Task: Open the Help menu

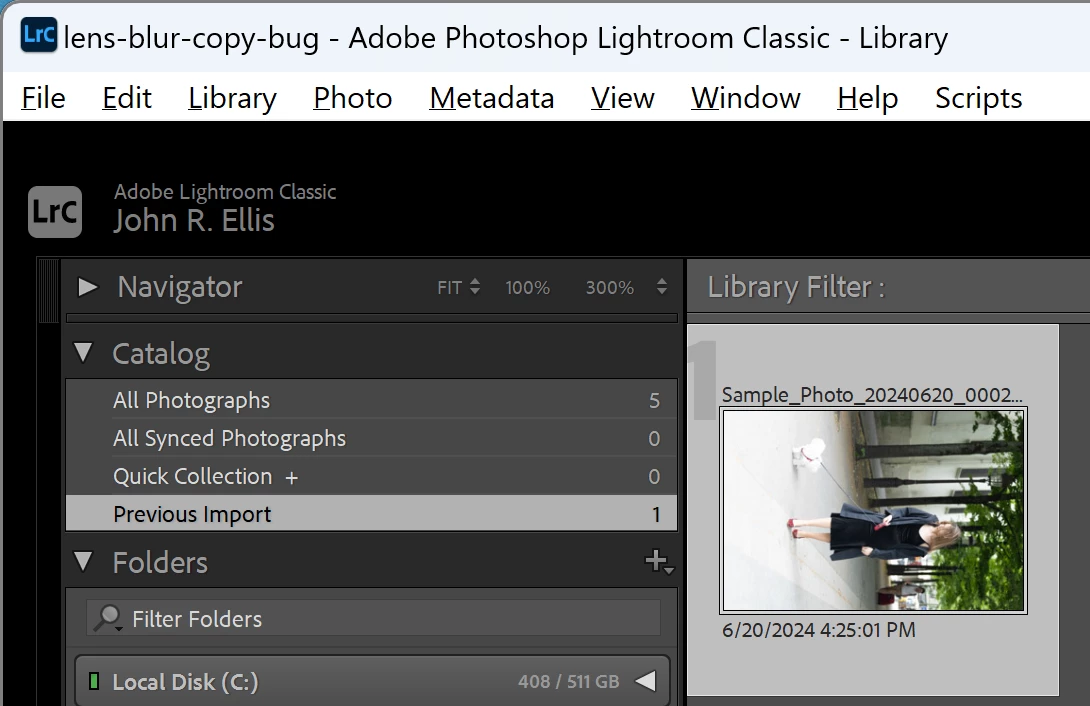Action: tap(867, 98)
